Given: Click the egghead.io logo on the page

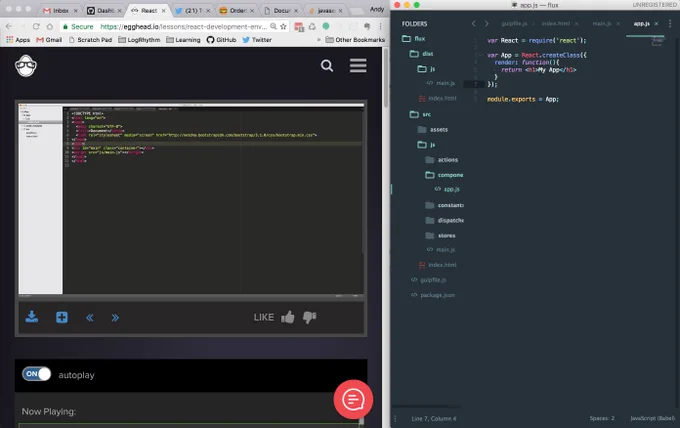Looking at the screenshot, I should click(26, 66).
